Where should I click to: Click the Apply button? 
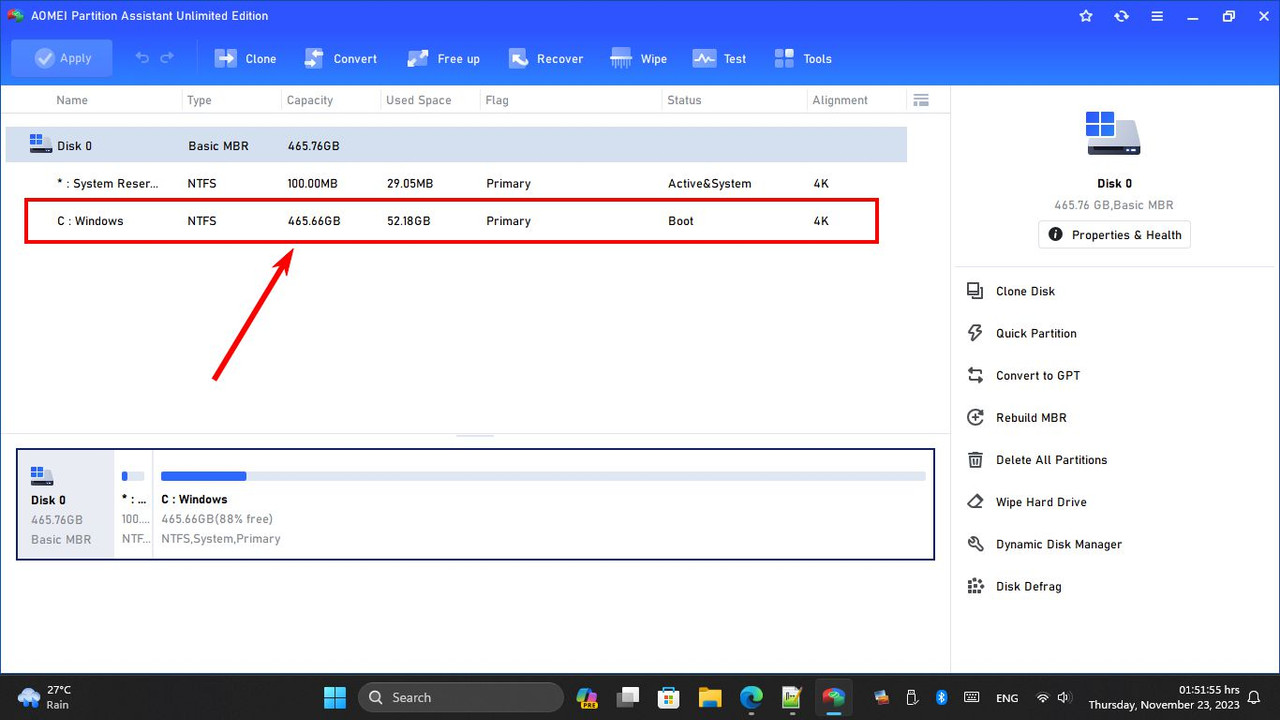click(62, 58)
